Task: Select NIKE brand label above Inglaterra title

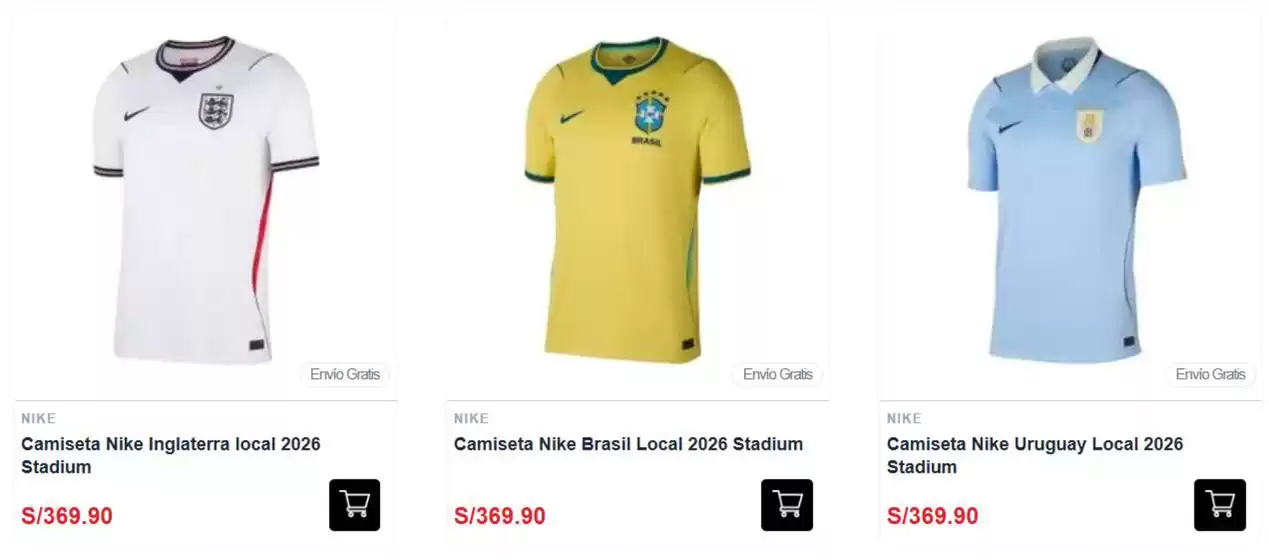Action: (x=38, y=418)
